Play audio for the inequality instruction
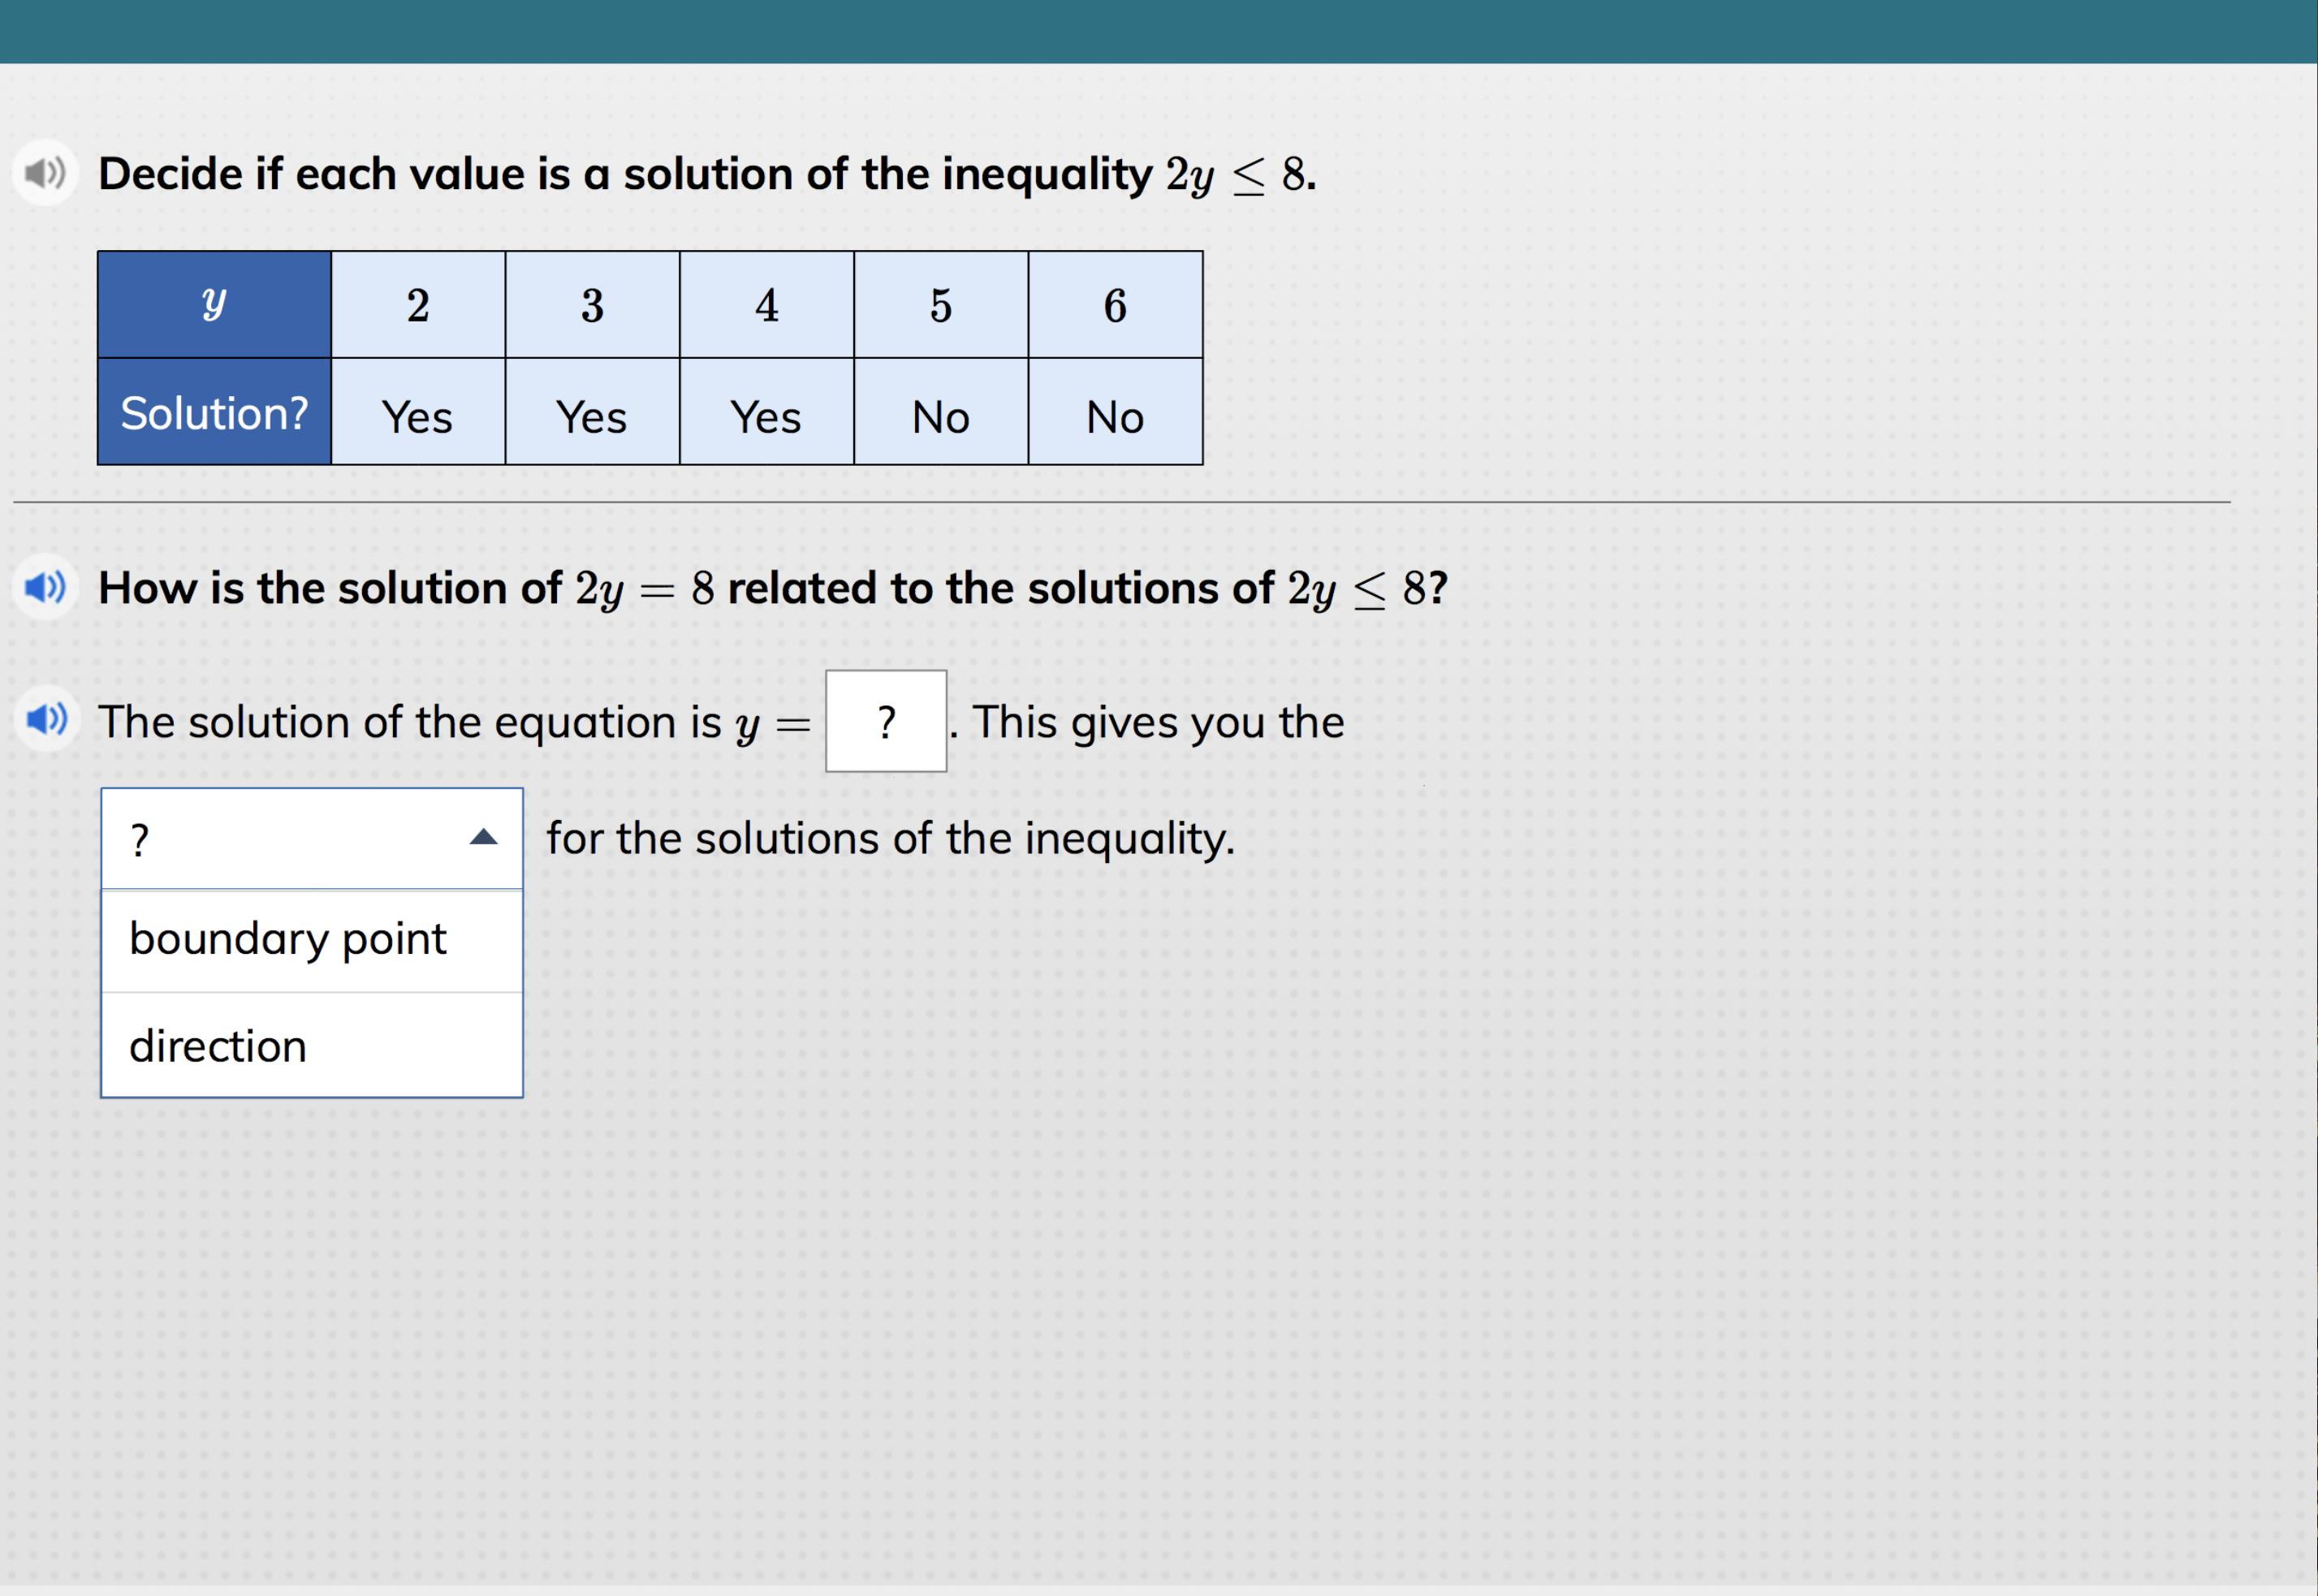The height and width of the screenshot is (1596, 2318). coord(45,173)
